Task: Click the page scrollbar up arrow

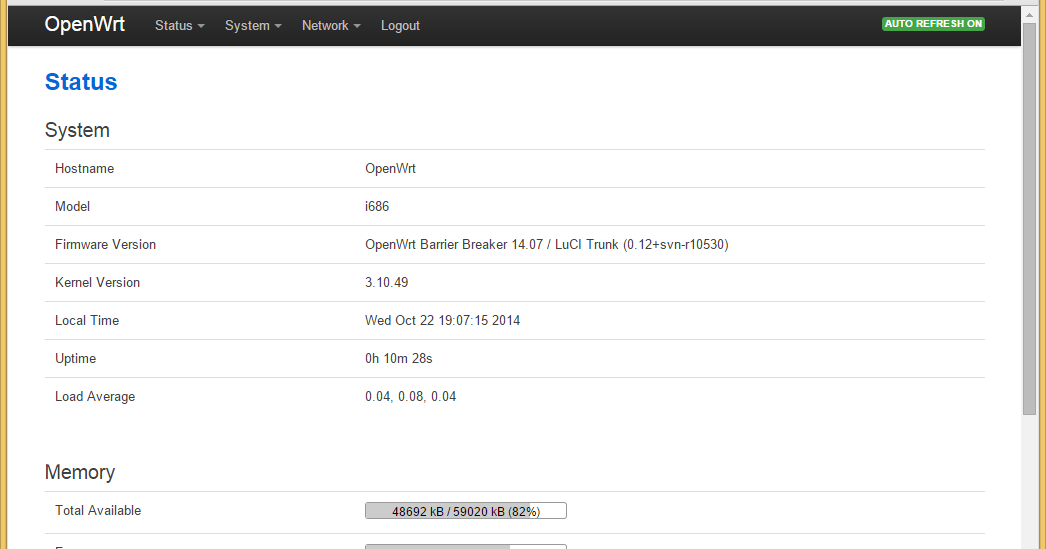Action: pos(1029,14)
